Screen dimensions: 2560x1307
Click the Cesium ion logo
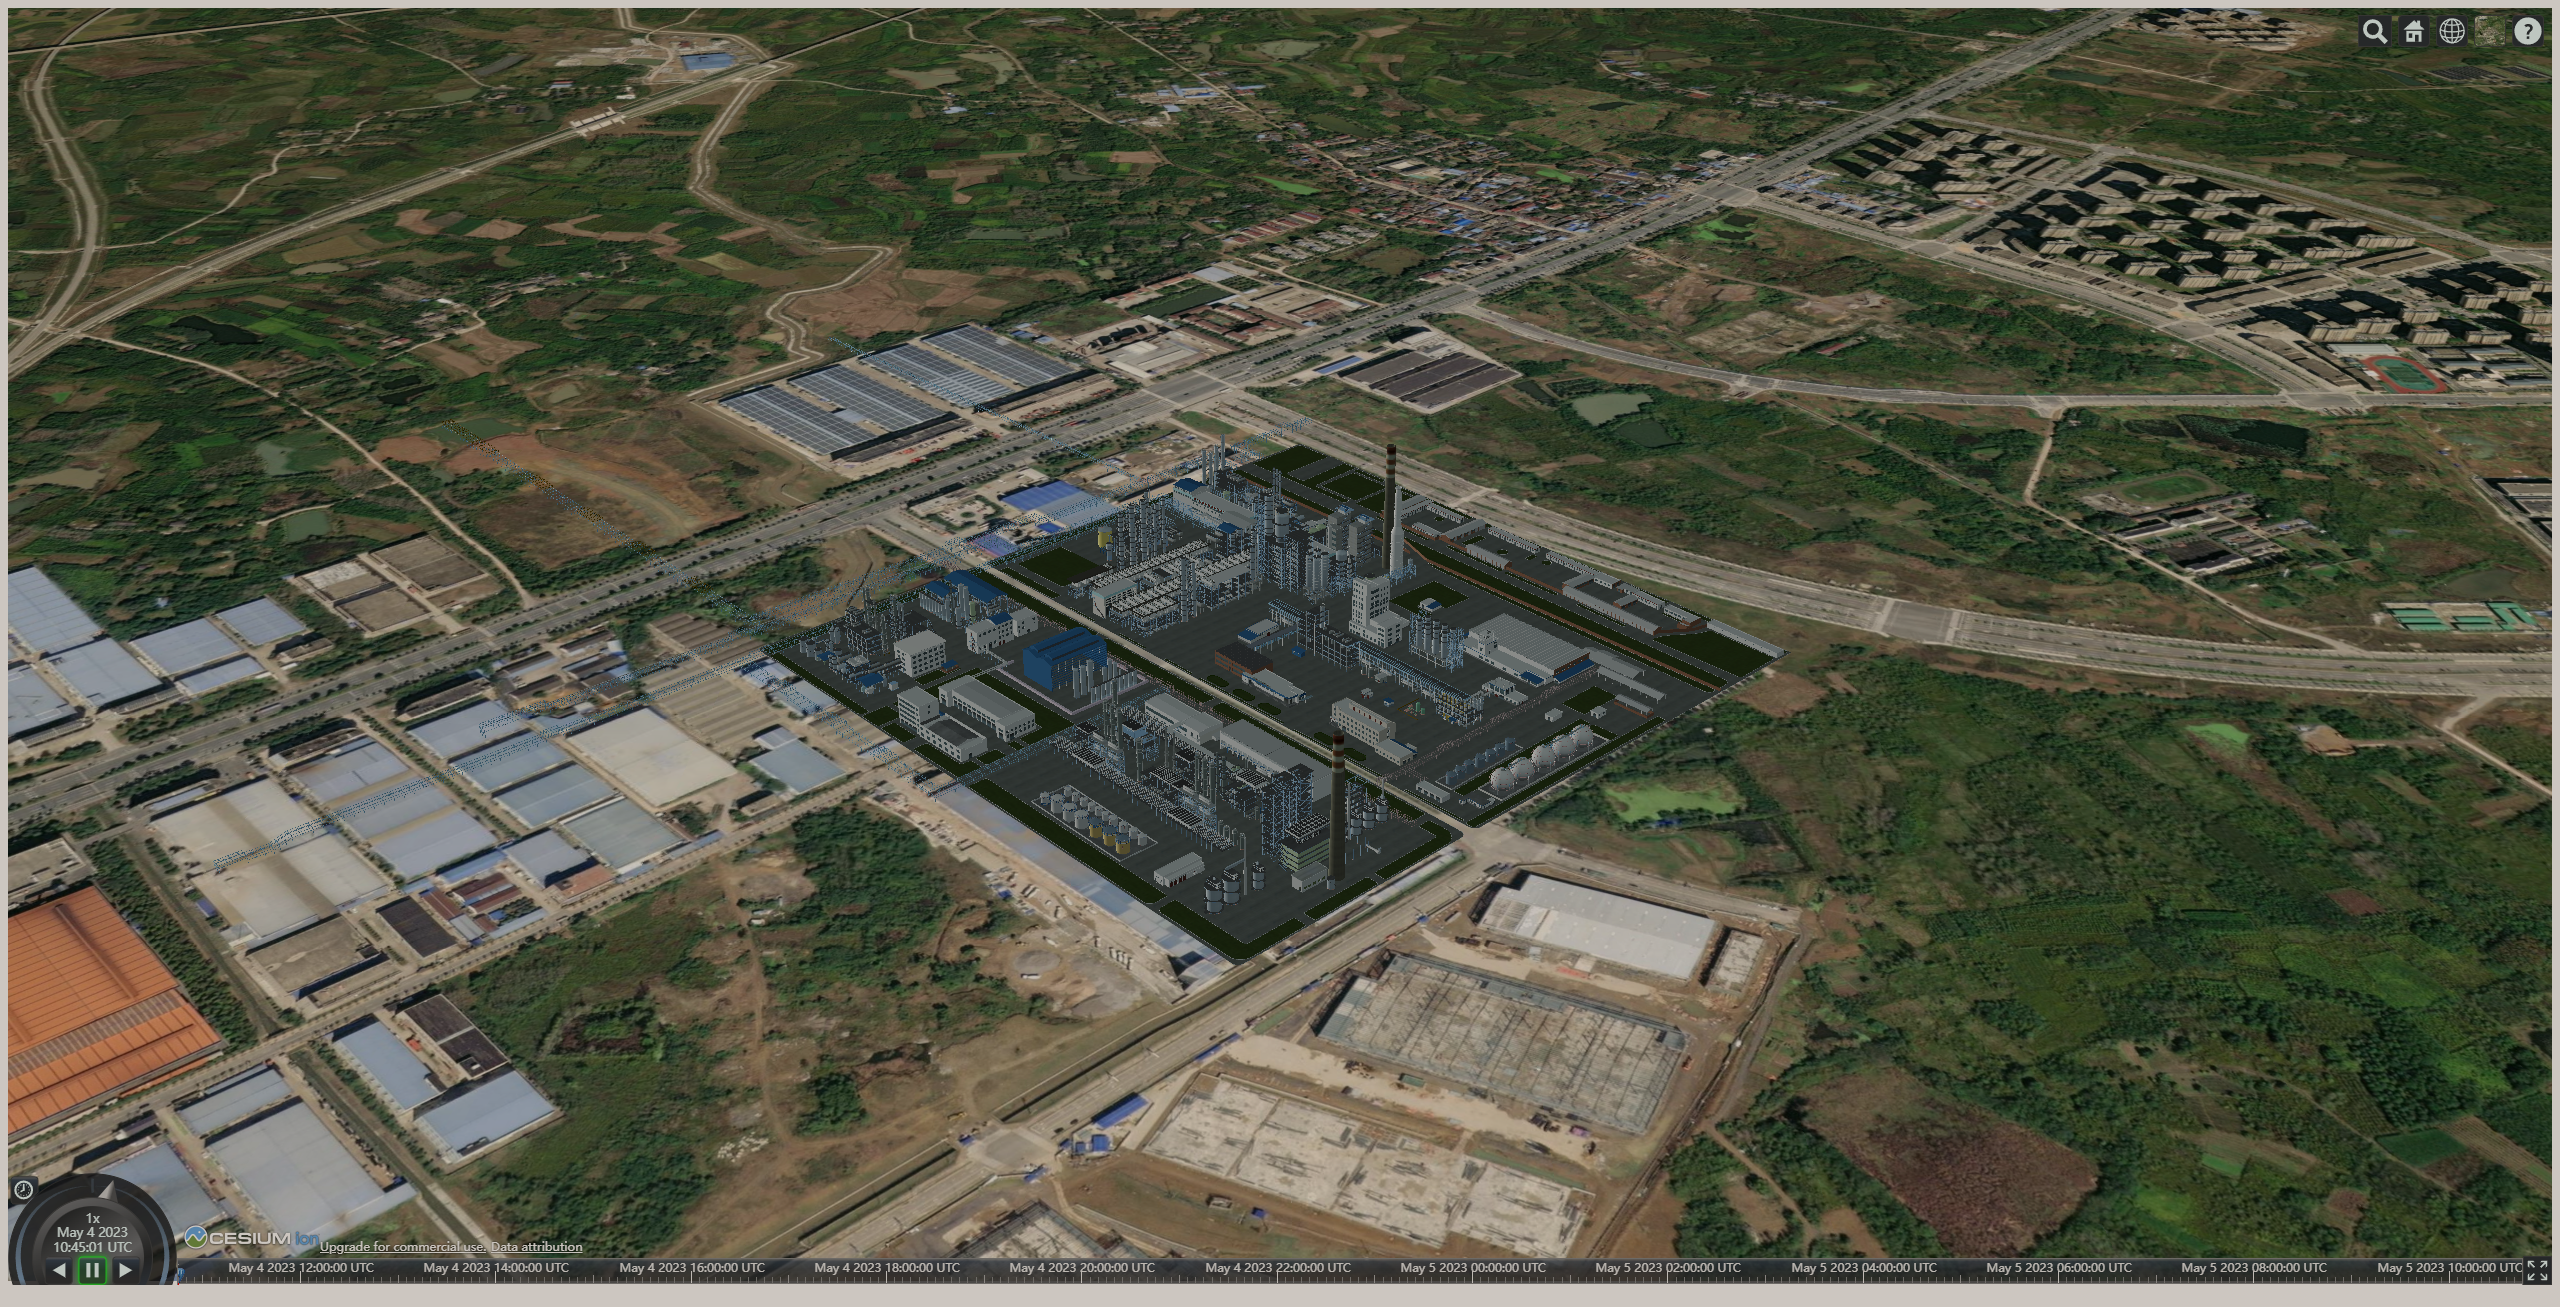pos(252,1238)
